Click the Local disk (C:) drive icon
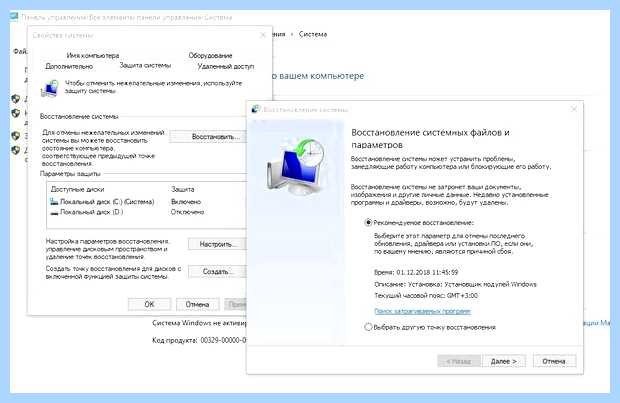Viewport: 620px width, 403px height. 54,202
